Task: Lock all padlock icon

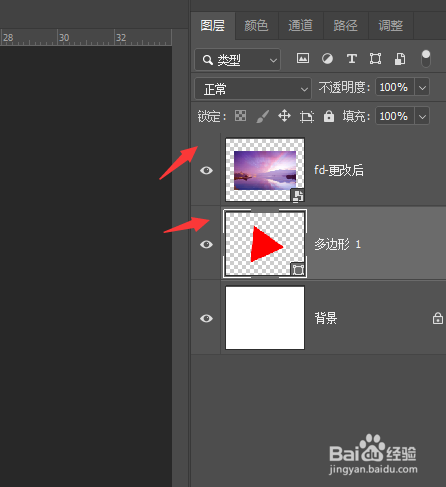Action: (x=329, y=116)
